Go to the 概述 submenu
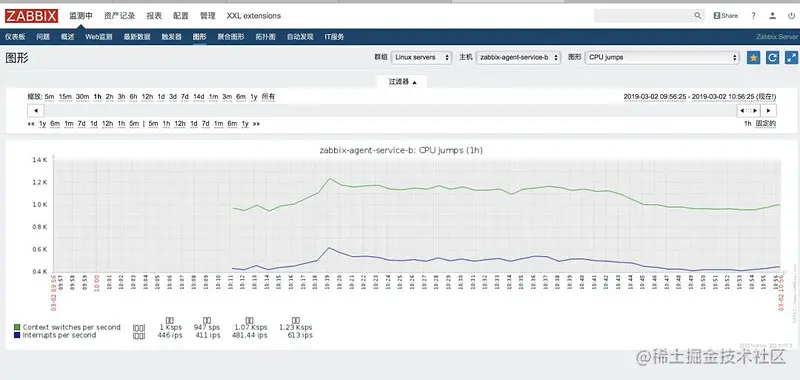The height and width of the screenshot is (380, 800). (67, 37)
